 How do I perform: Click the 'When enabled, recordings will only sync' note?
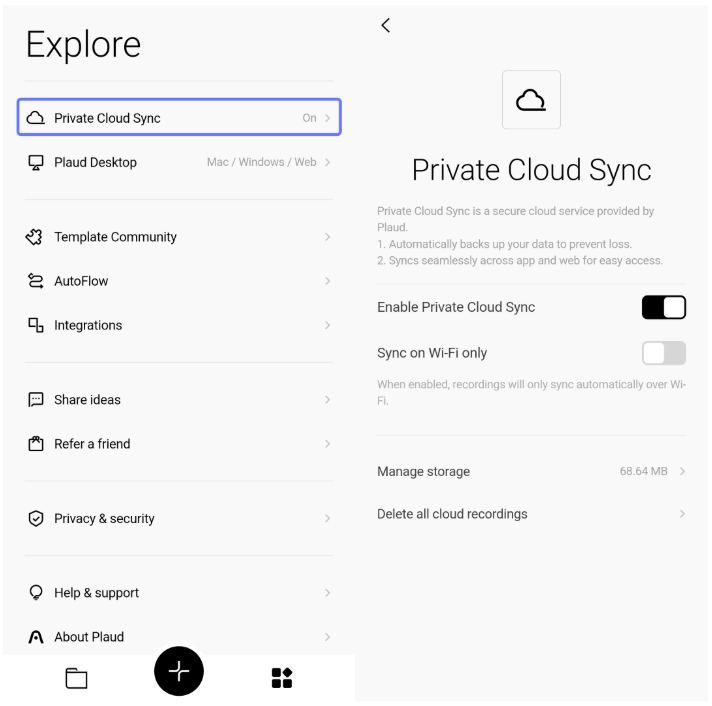tap(531, 393)
